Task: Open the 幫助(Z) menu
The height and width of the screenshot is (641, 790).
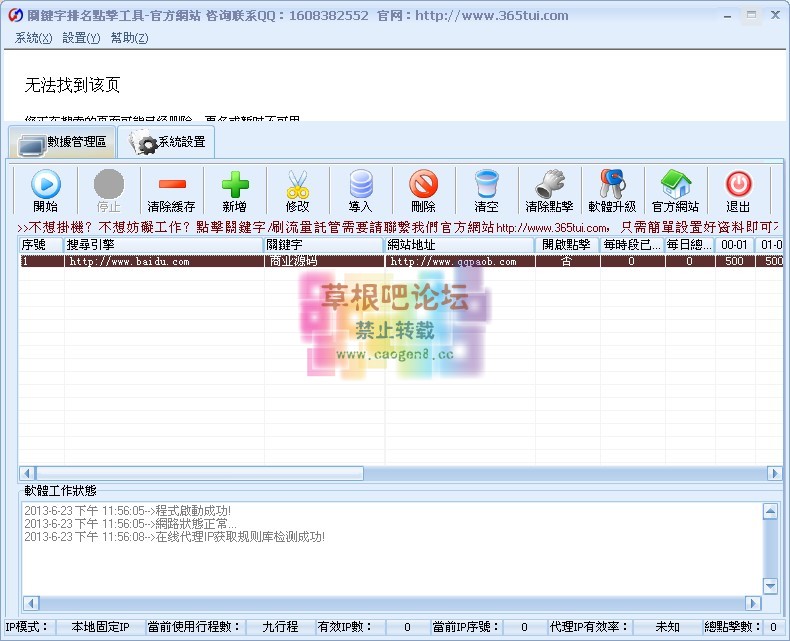Action: (129, 38)
